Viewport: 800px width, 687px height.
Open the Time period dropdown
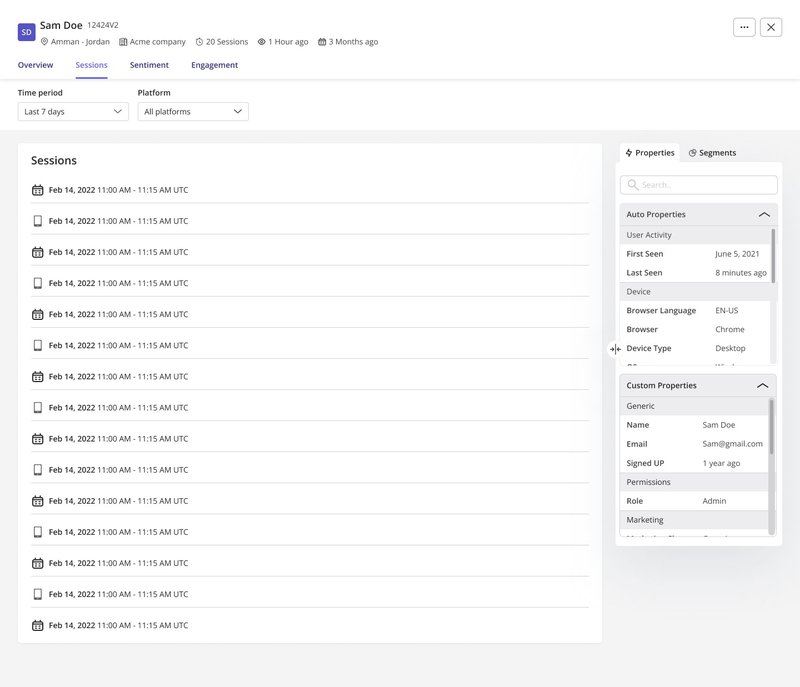(x=73, y=112)
